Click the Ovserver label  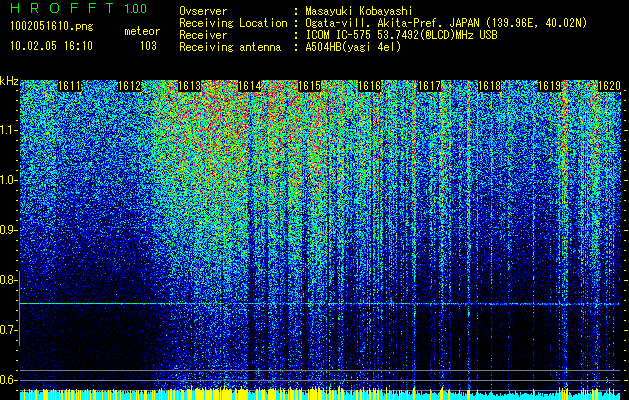(203, 11)
